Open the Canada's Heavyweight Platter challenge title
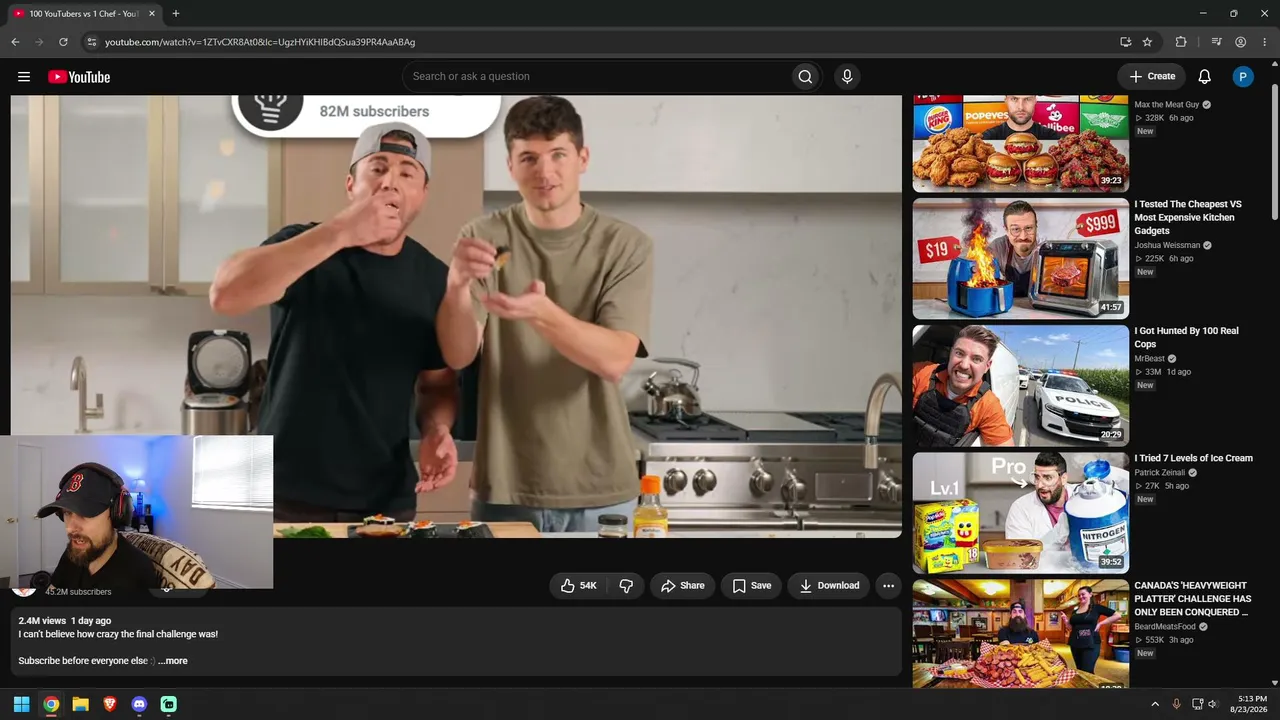This screenshot has width=1280, height=720. (1193, 598)
